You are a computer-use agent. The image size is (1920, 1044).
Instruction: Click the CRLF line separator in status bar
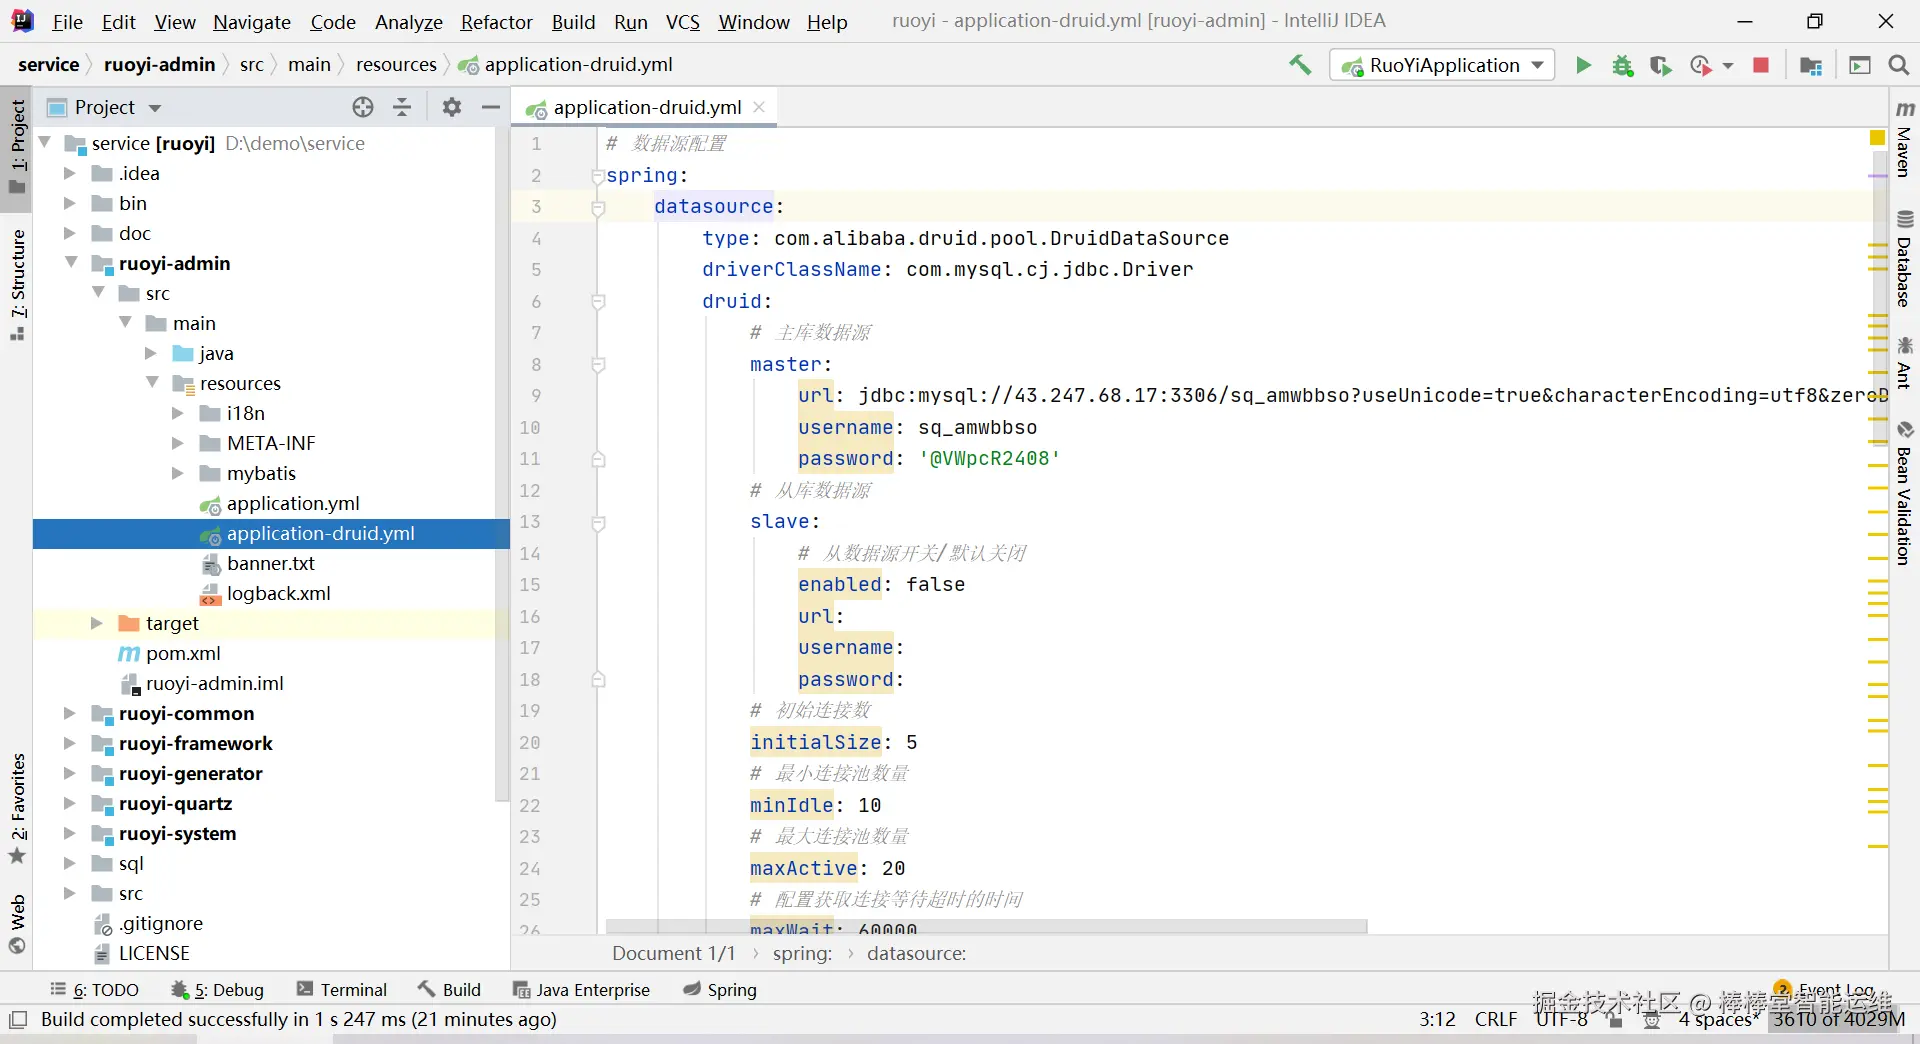point(1495,1019)
